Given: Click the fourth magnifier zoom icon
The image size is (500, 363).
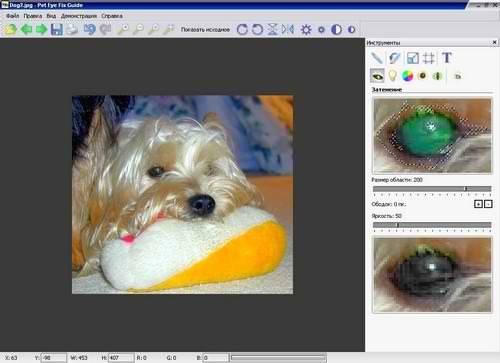Looking at the screenshot, I should [169, 29].
